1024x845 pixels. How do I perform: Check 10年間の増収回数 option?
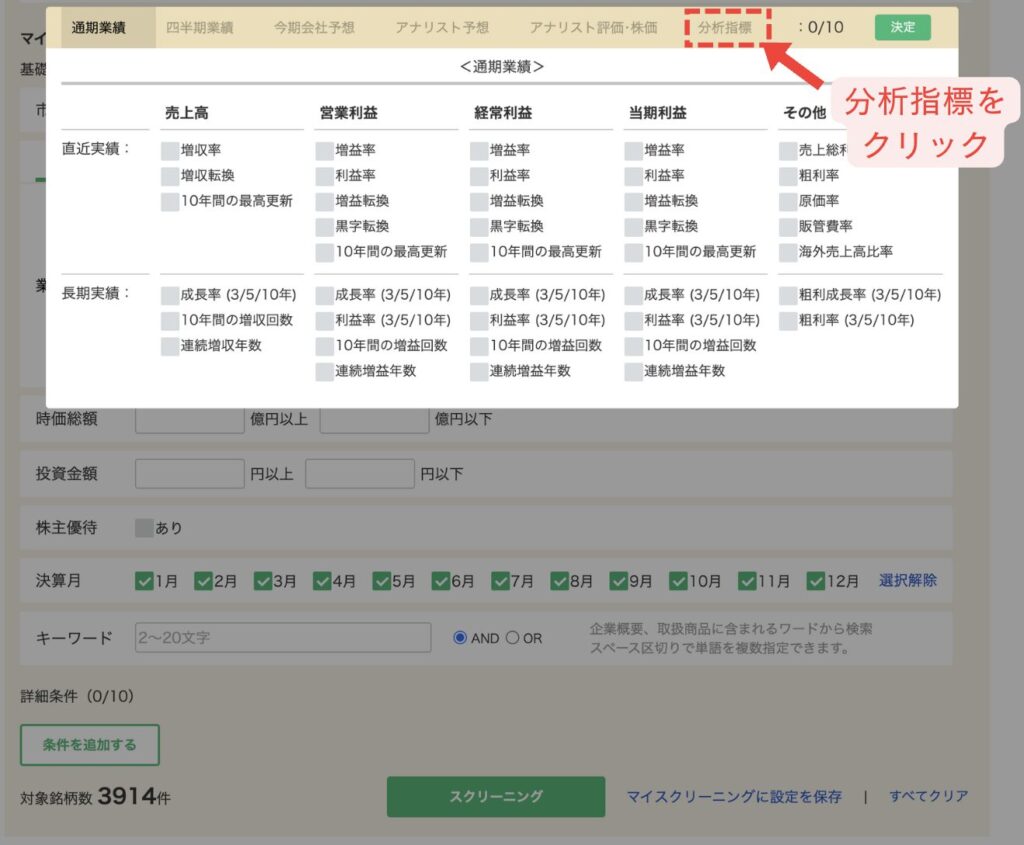click(170, 321)
